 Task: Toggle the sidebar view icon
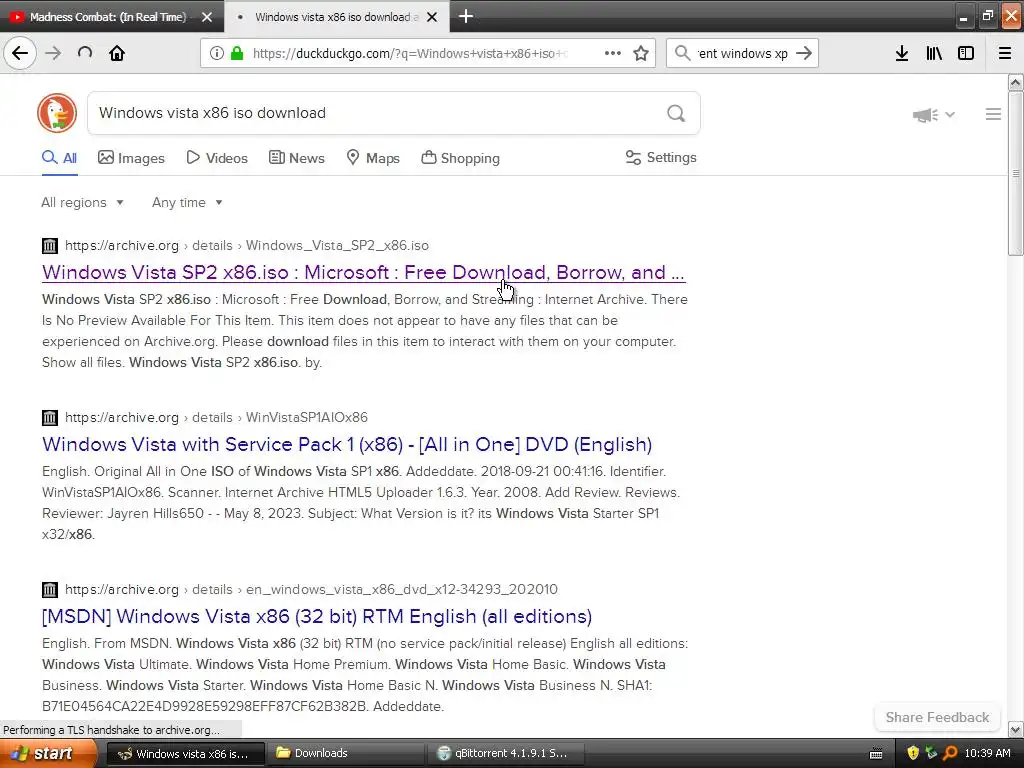tap(966, 53)
